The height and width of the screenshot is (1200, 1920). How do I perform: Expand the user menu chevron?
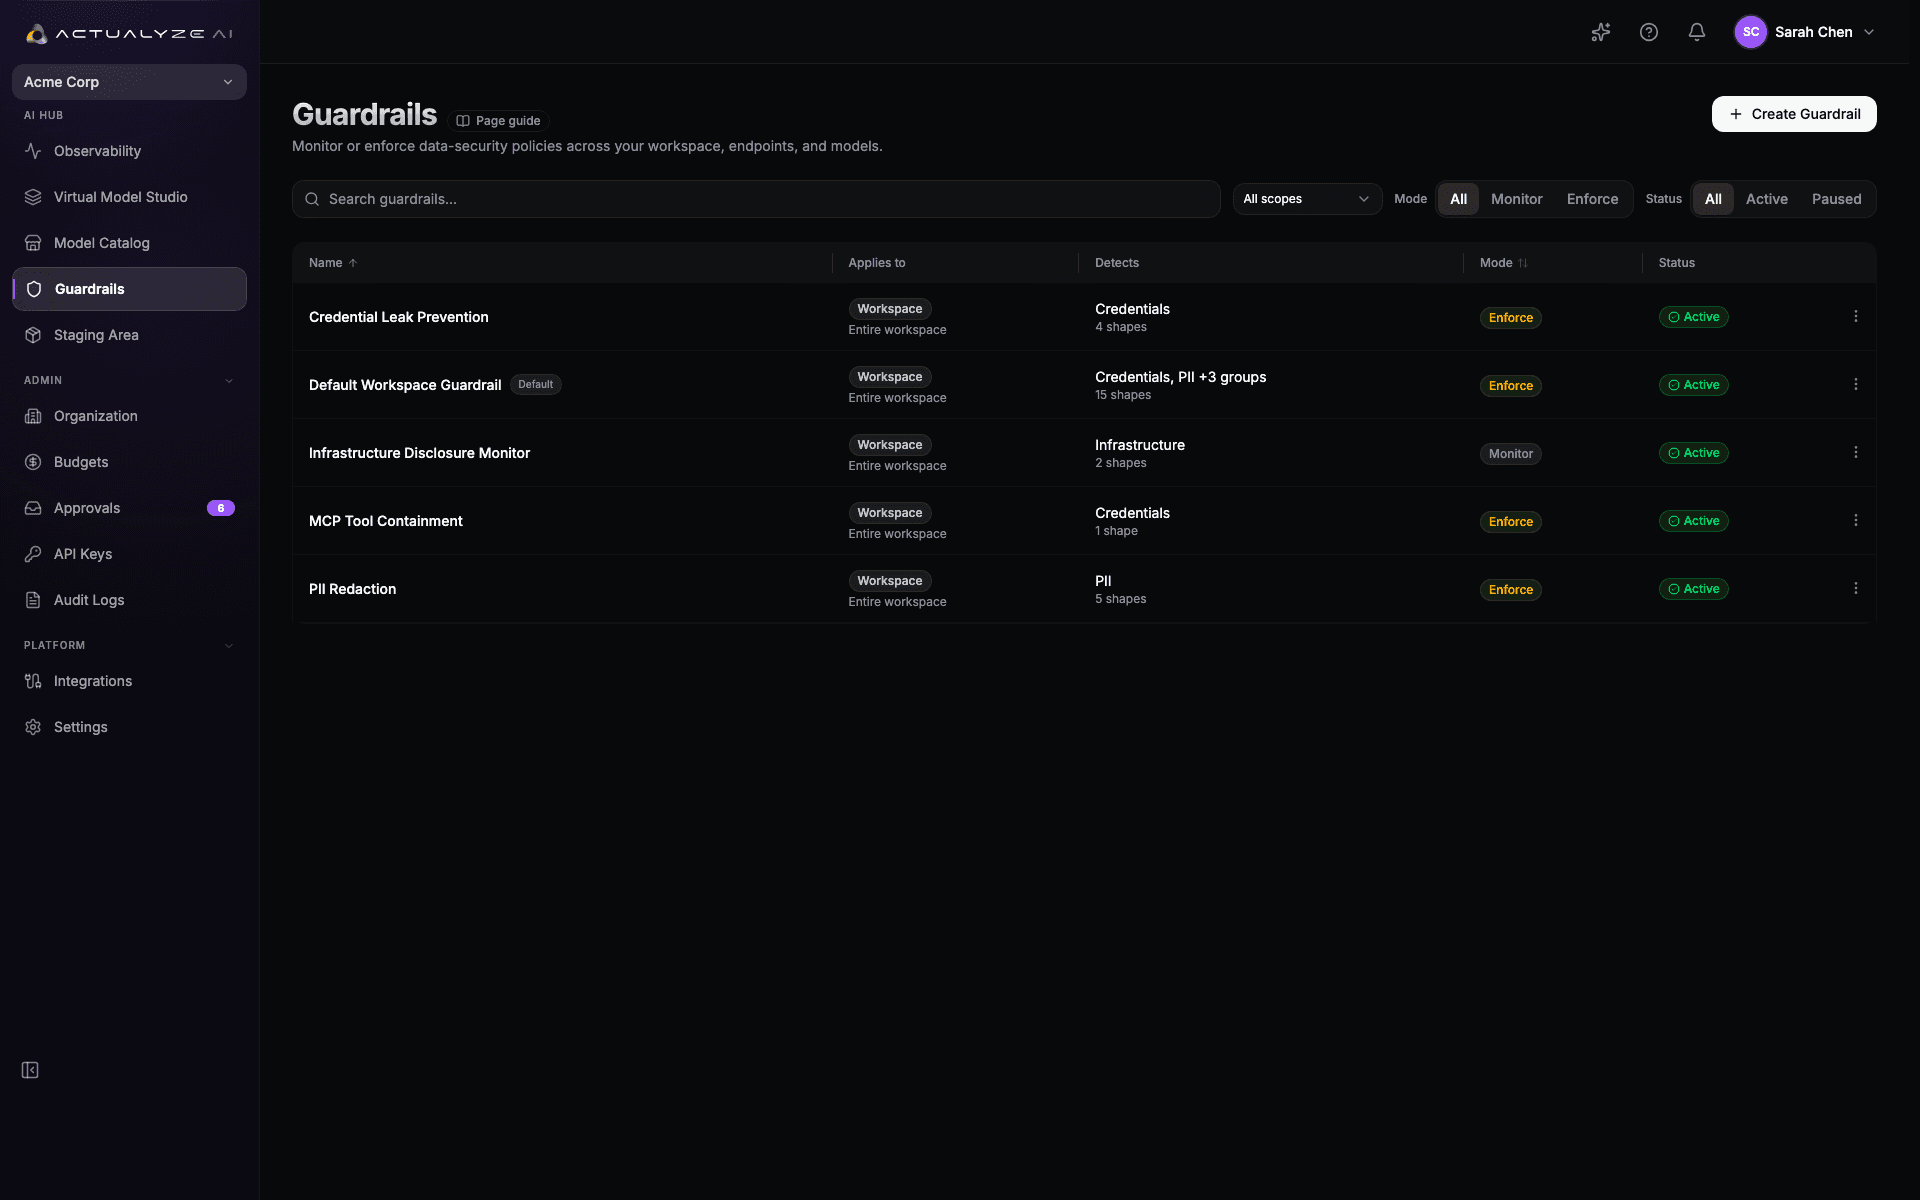pos(1869,32)
